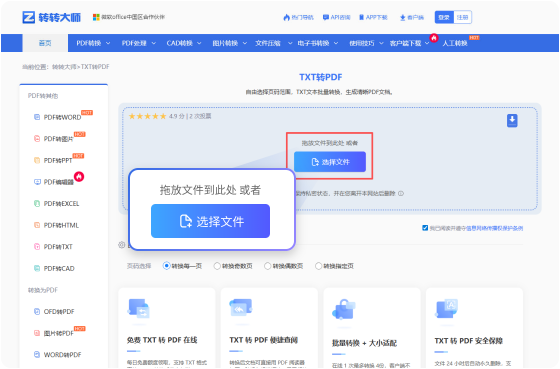Click the TXT 转 PDF 安全保障 card icon

click(x=447, y=309)
